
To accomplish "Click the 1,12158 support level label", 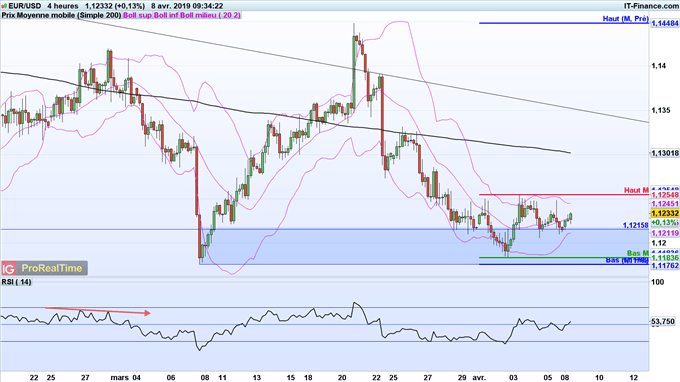I will (635, 225).
